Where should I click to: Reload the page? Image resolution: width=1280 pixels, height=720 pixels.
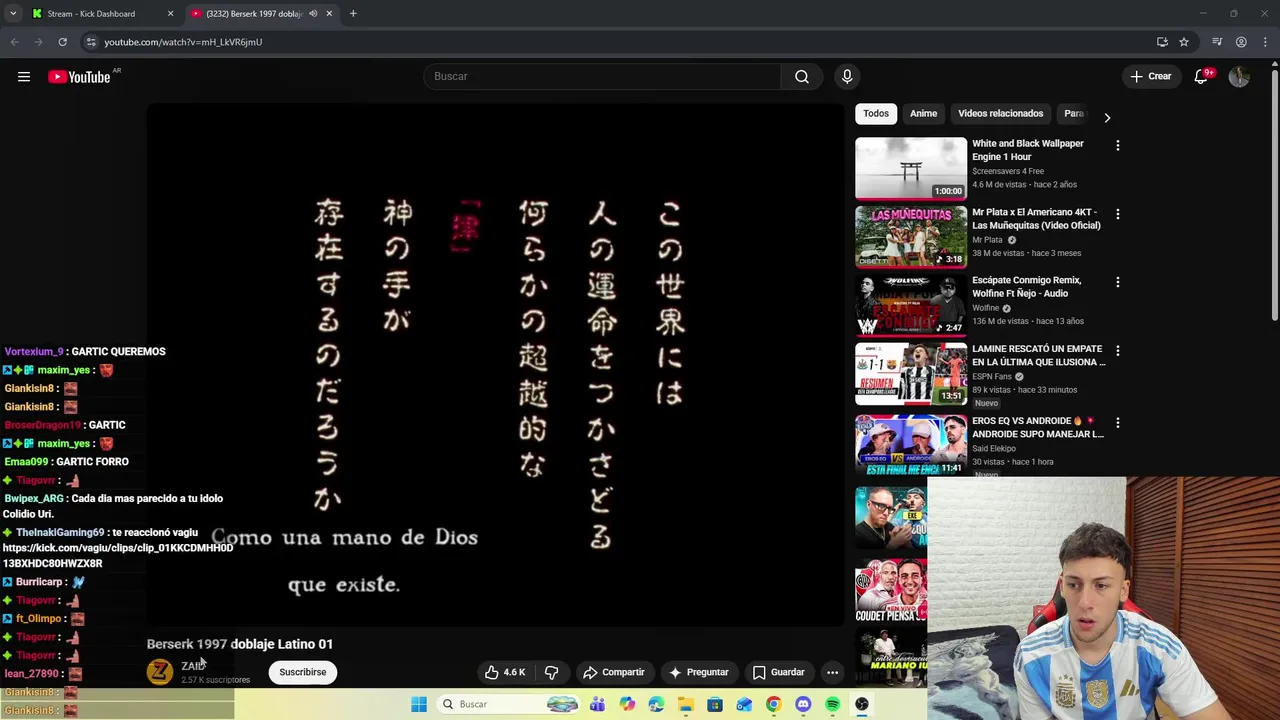[x=62, y=42]
